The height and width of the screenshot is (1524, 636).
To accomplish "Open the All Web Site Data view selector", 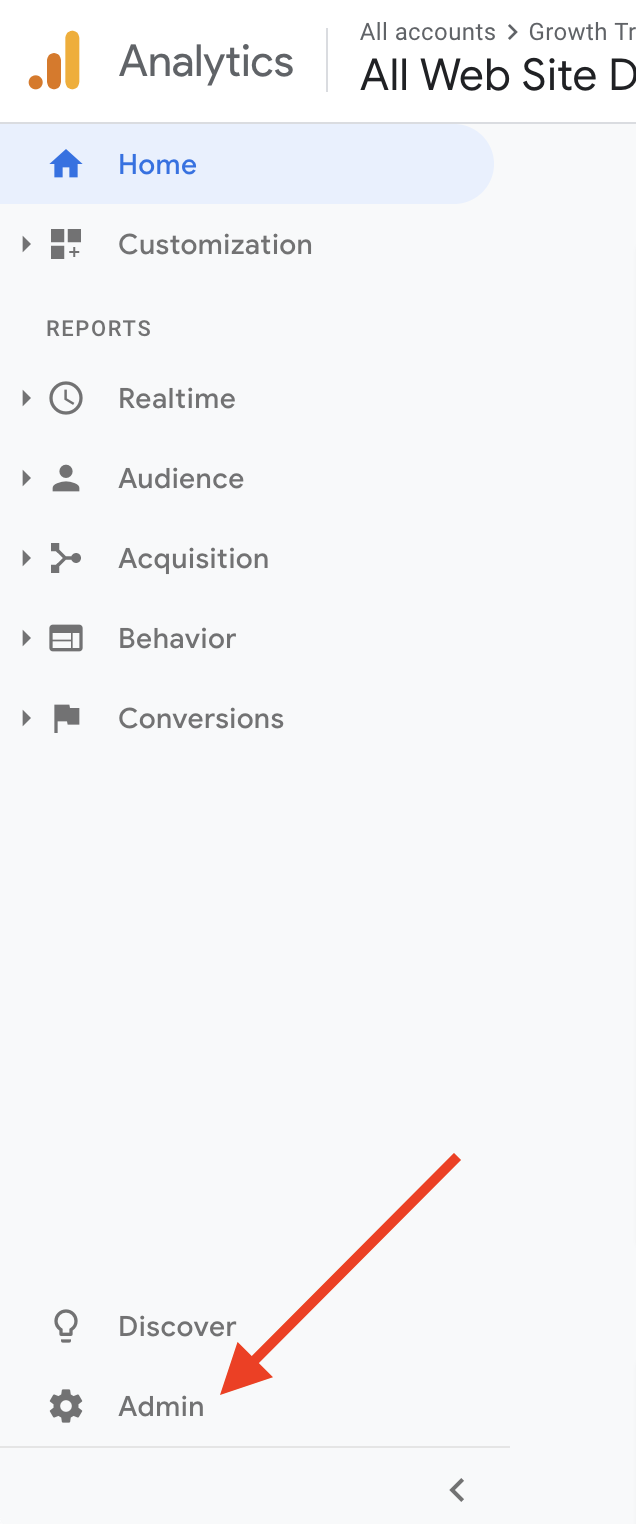I will [498, 75].
